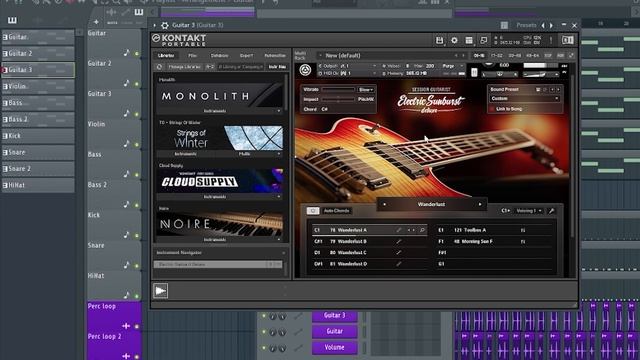The width and height of the screenshot is (640, 360).
Task: Adjust the Impact slider
Action: (338, 99)
